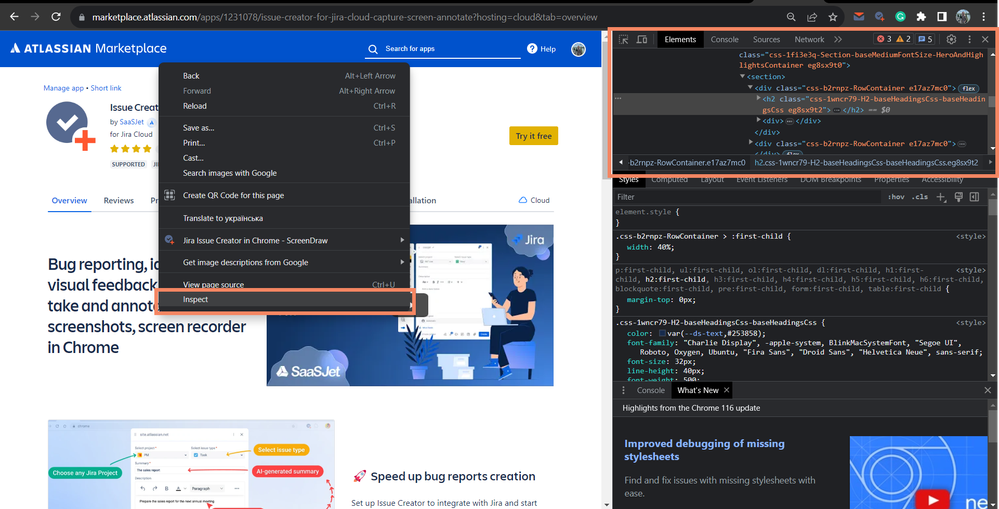The width and height of the screenshot is (999, 509).
Task: Open the Atlassian Marketplace logo link
Action: click(x=89, y=48)
